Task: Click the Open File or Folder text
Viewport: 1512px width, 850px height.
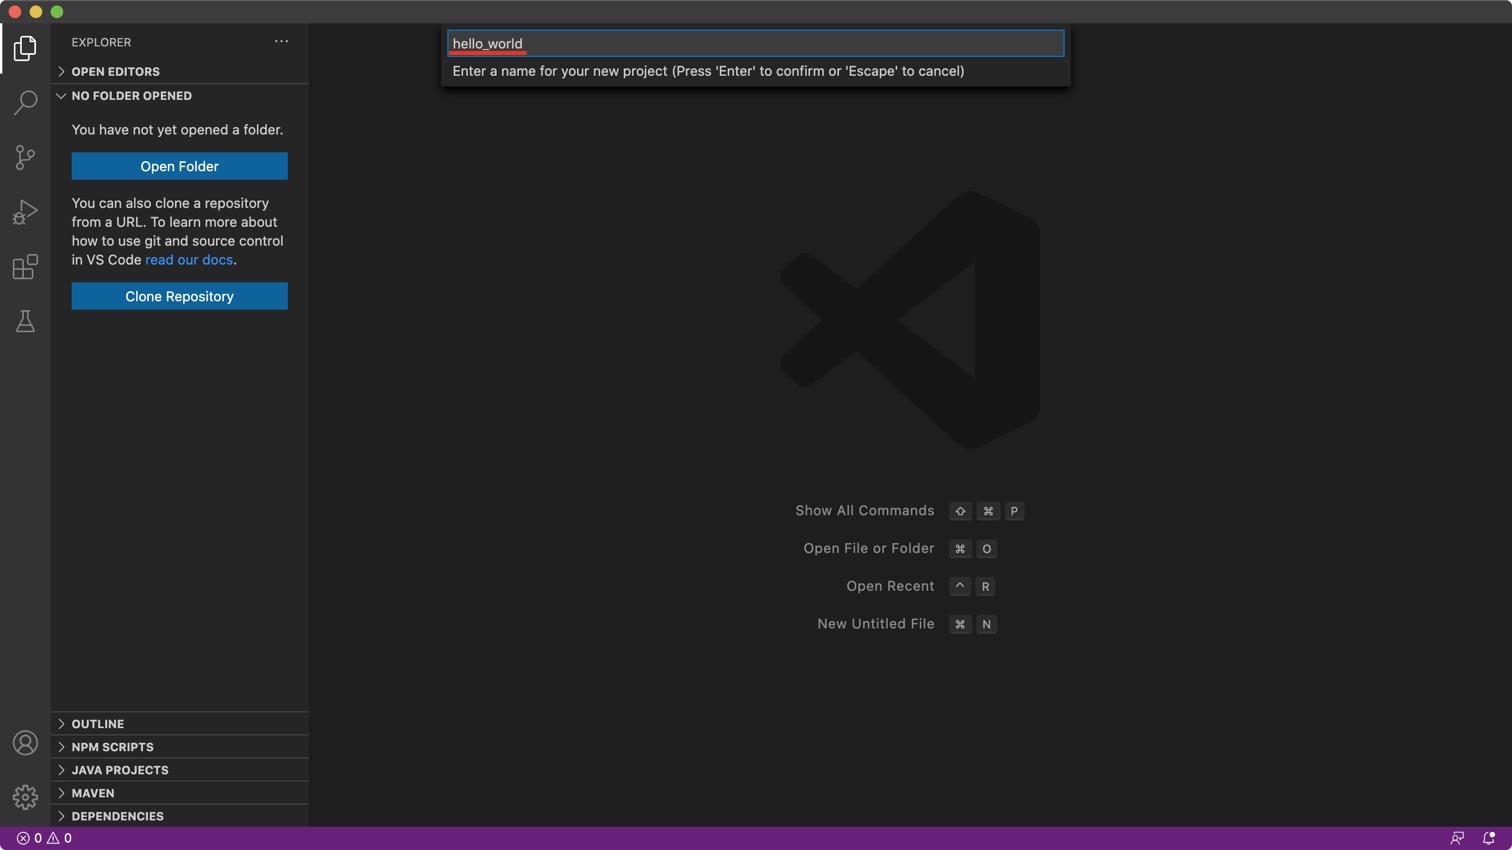Action: coord(869,549)
